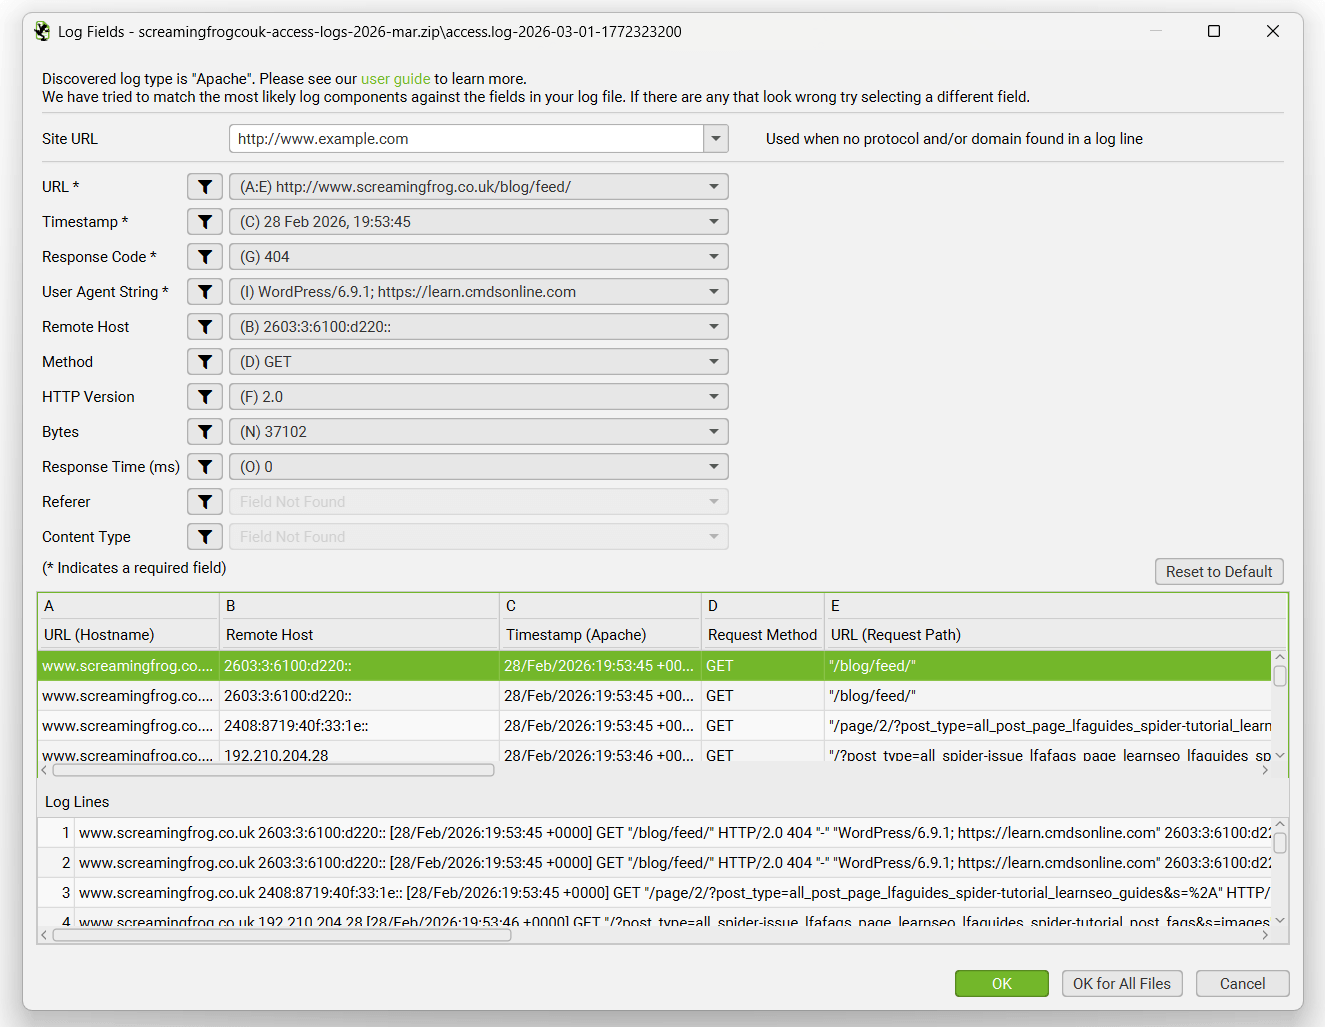Open the Remote Host dropdown
This screenshot has height=1027, width=1325.
coord(479,327)
